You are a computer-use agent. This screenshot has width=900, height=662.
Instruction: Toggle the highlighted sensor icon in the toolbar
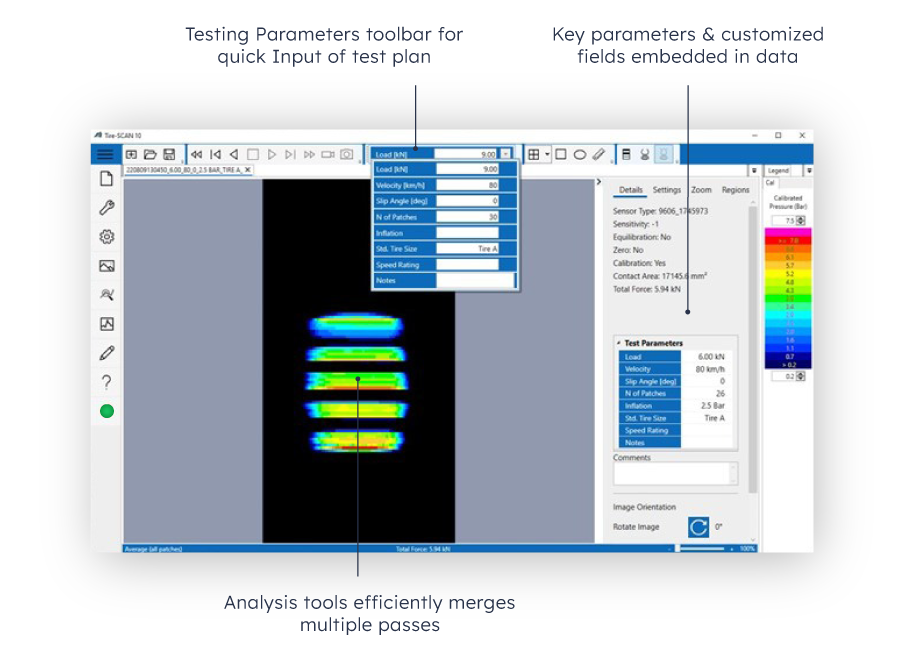[663, 154]
